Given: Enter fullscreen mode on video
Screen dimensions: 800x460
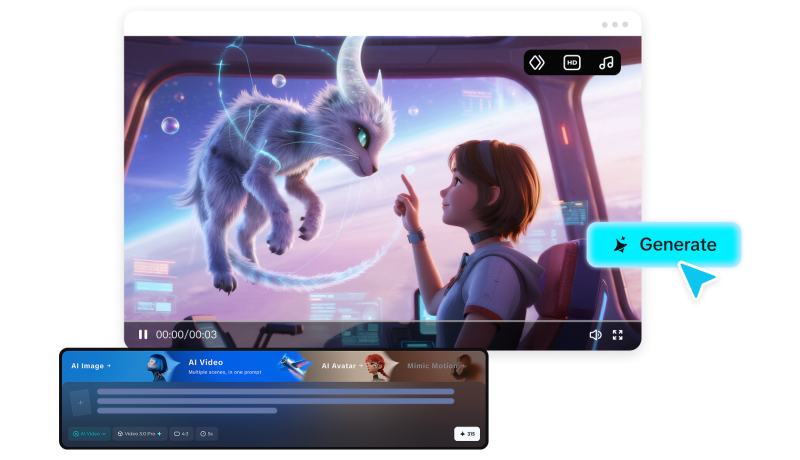Looking at the screenshot, I should pos(618,335).
